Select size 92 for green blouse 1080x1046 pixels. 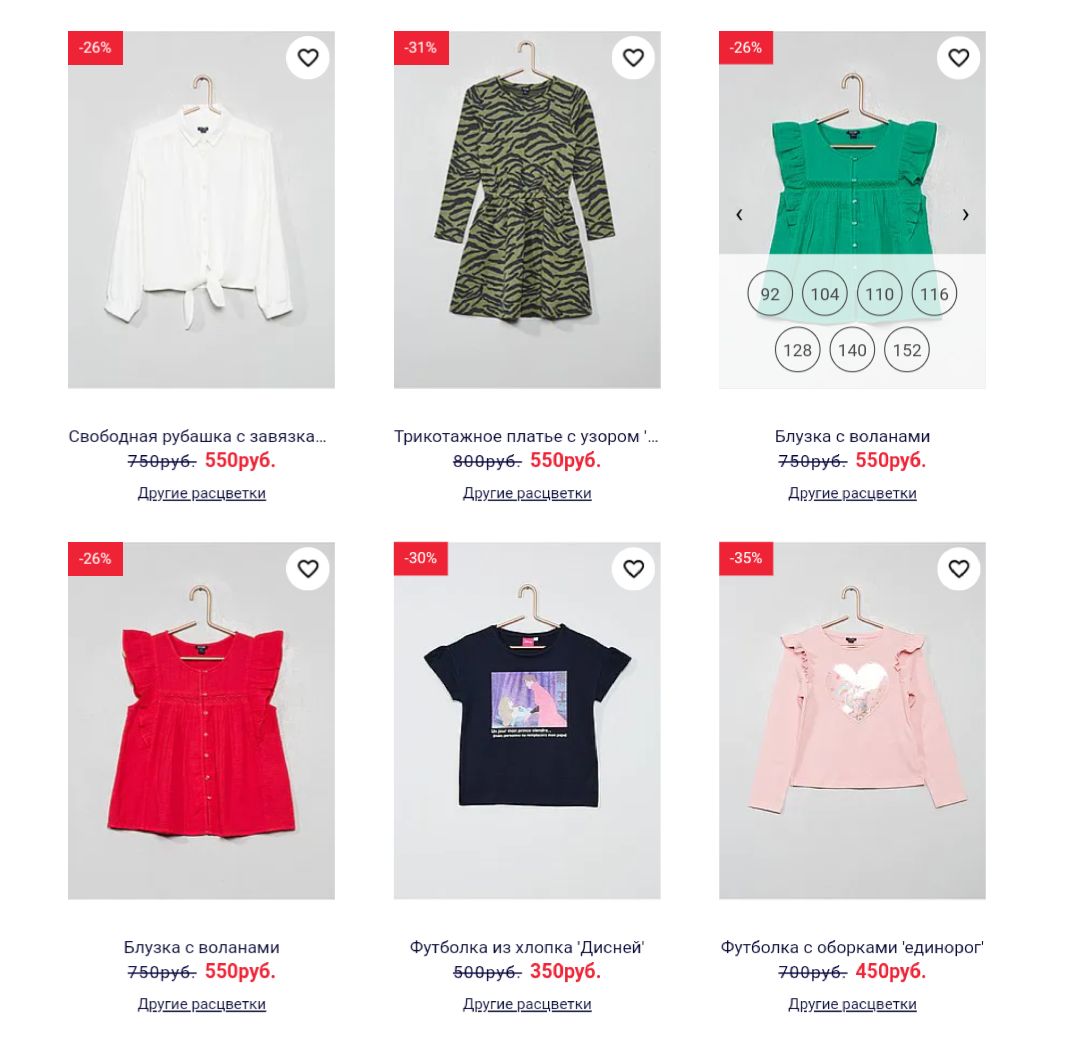(770, 294)
